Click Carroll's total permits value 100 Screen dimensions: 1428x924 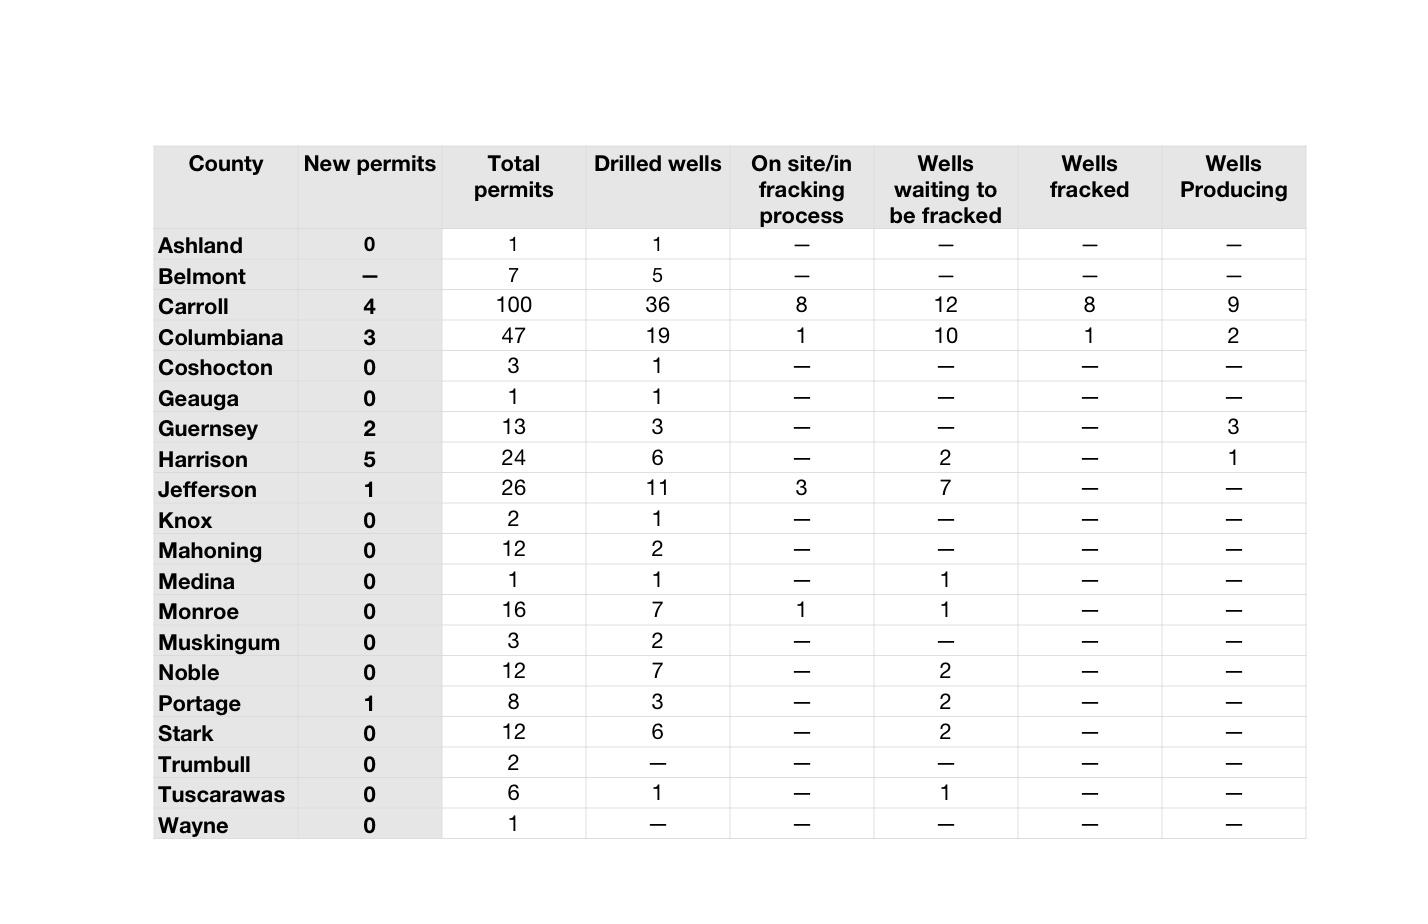click(513, 305)
